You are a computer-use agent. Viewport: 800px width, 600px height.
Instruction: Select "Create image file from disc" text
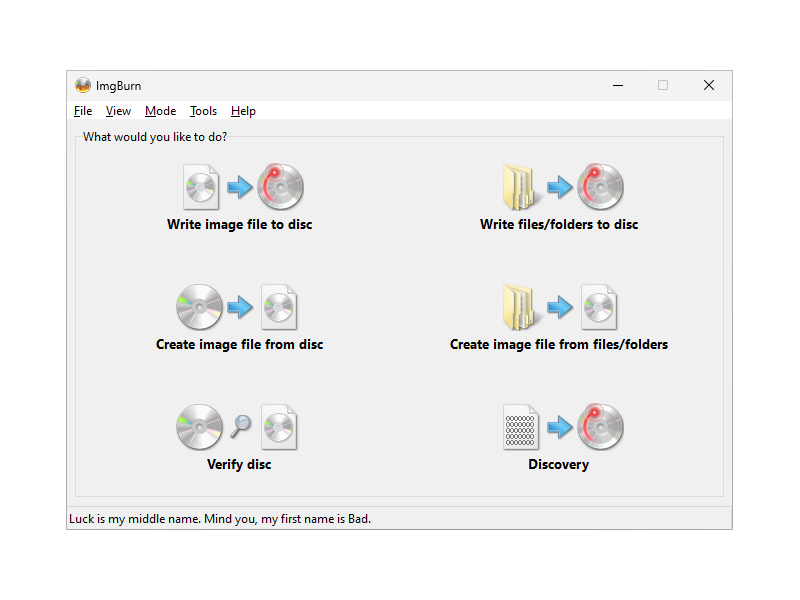click(x=239, y=345)
